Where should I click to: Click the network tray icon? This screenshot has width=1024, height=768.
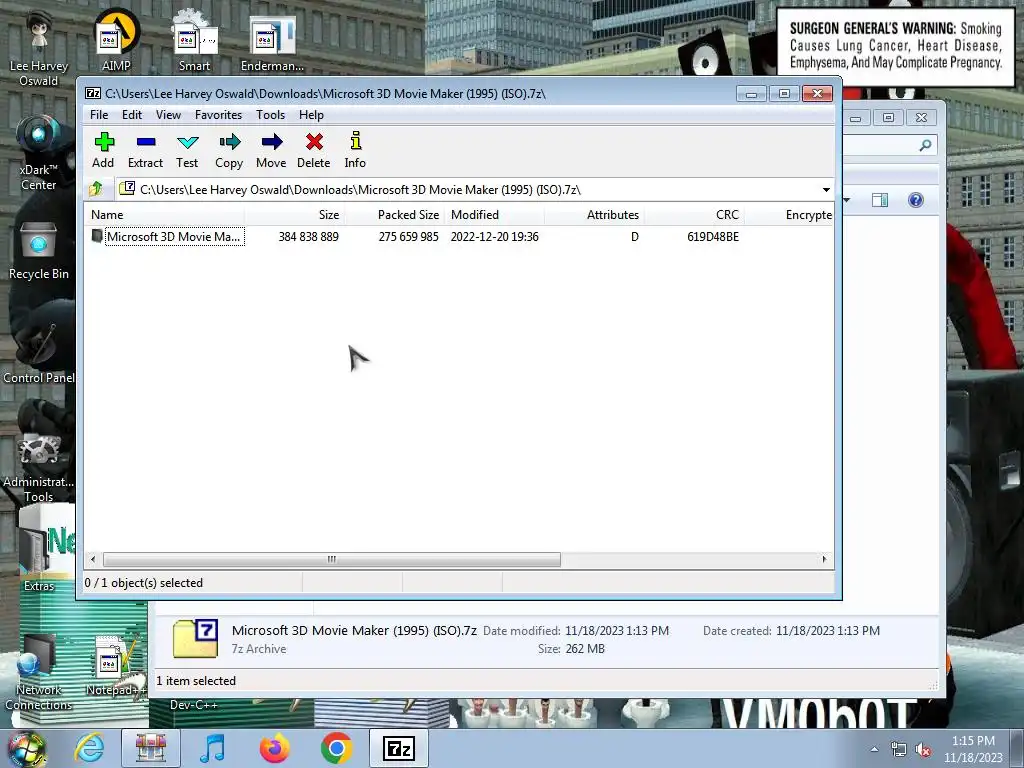click(899, 750)
